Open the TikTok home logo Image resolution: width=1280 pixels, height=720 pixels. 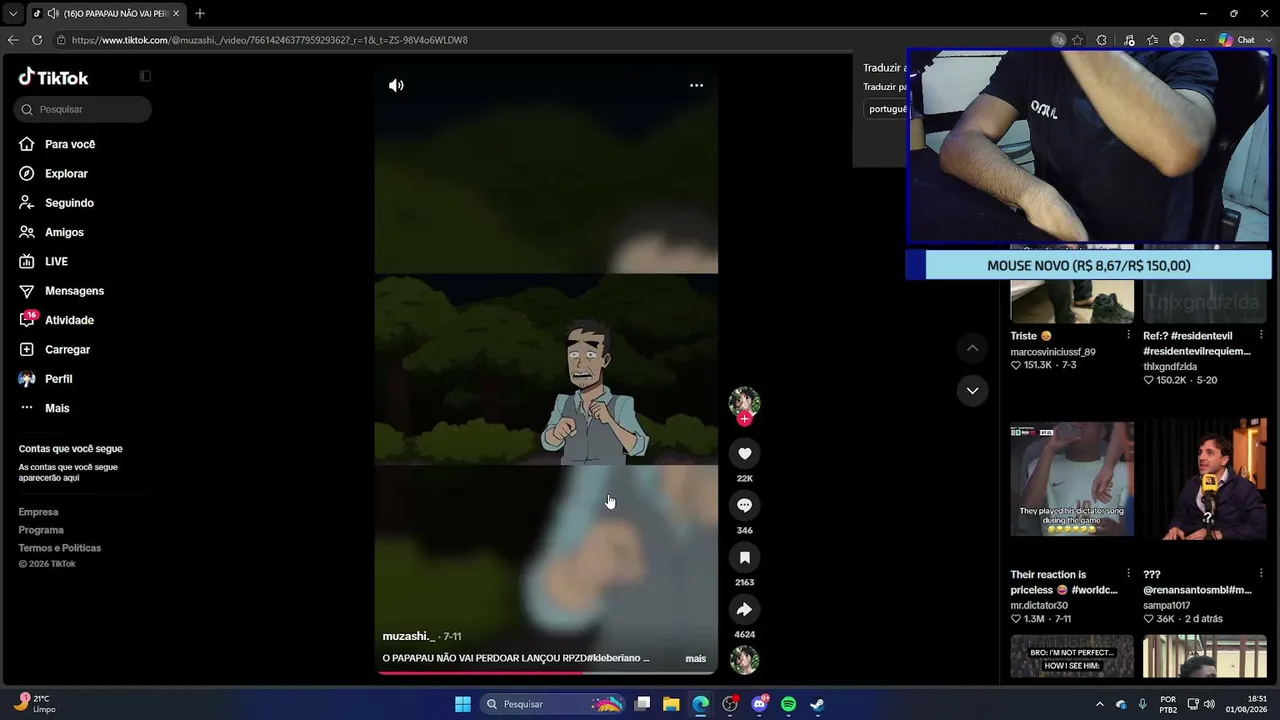54,77
